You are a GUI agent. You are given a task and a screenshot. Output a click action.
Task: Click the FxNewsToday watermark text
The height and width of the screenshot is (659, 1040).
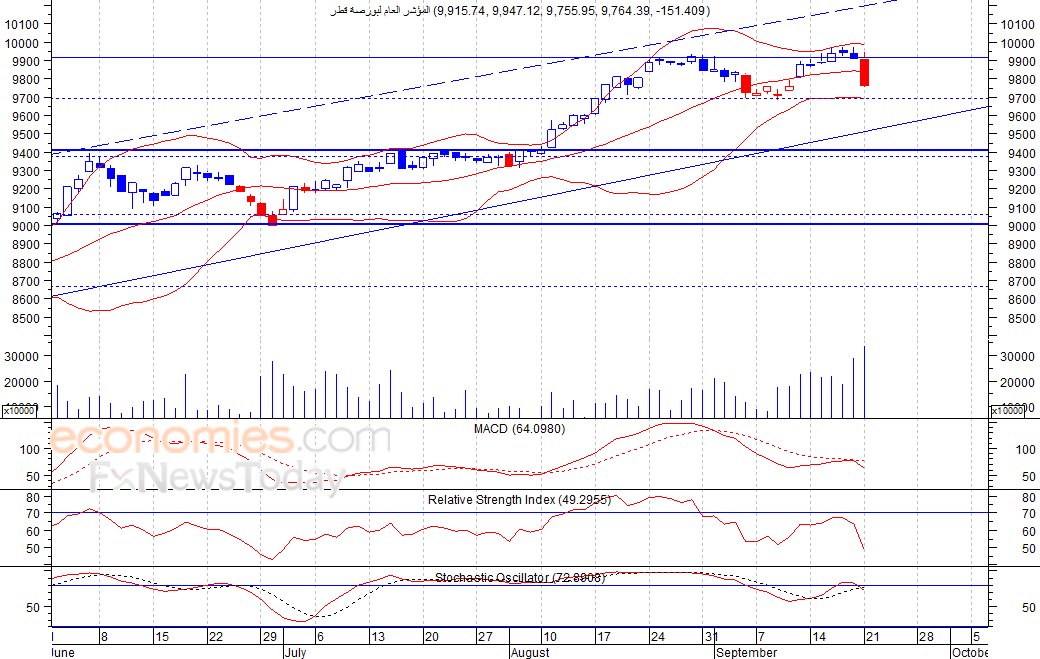click(x=218, y=476)
